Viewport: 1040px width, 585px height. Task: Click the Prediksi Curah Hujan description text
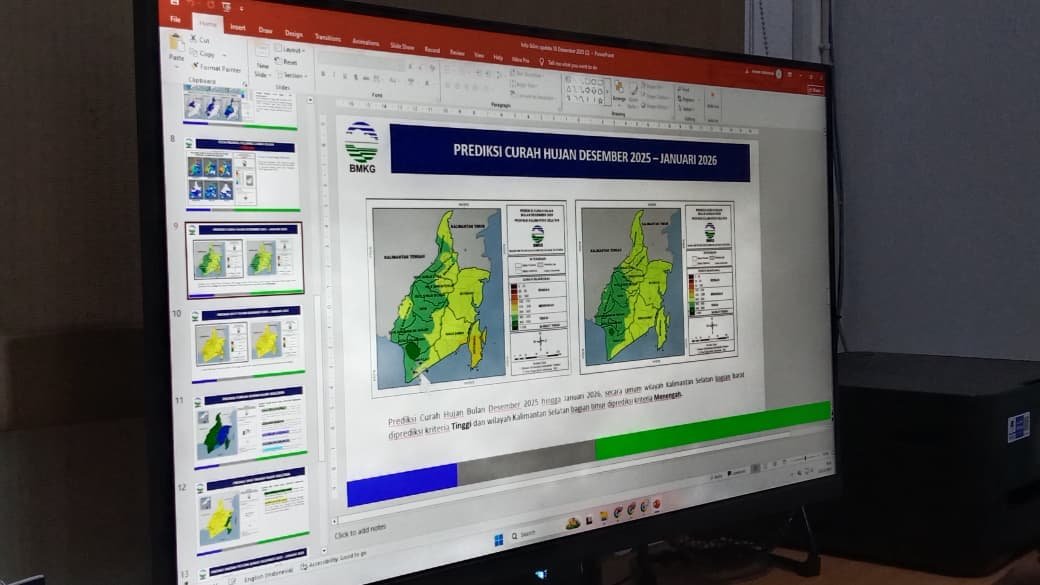click(567, 404)
